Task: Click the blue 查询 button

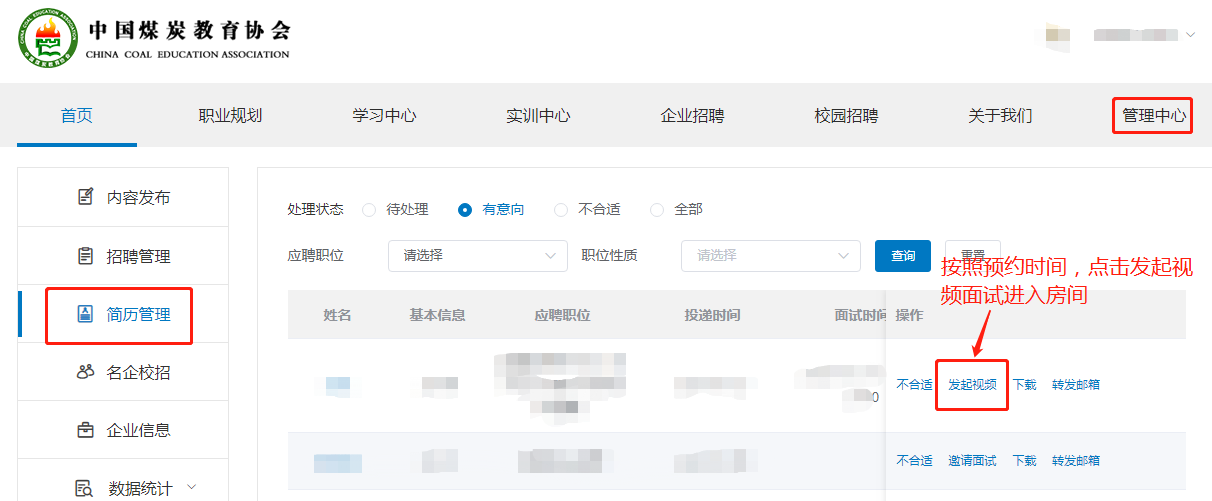Action: point(903,256)
